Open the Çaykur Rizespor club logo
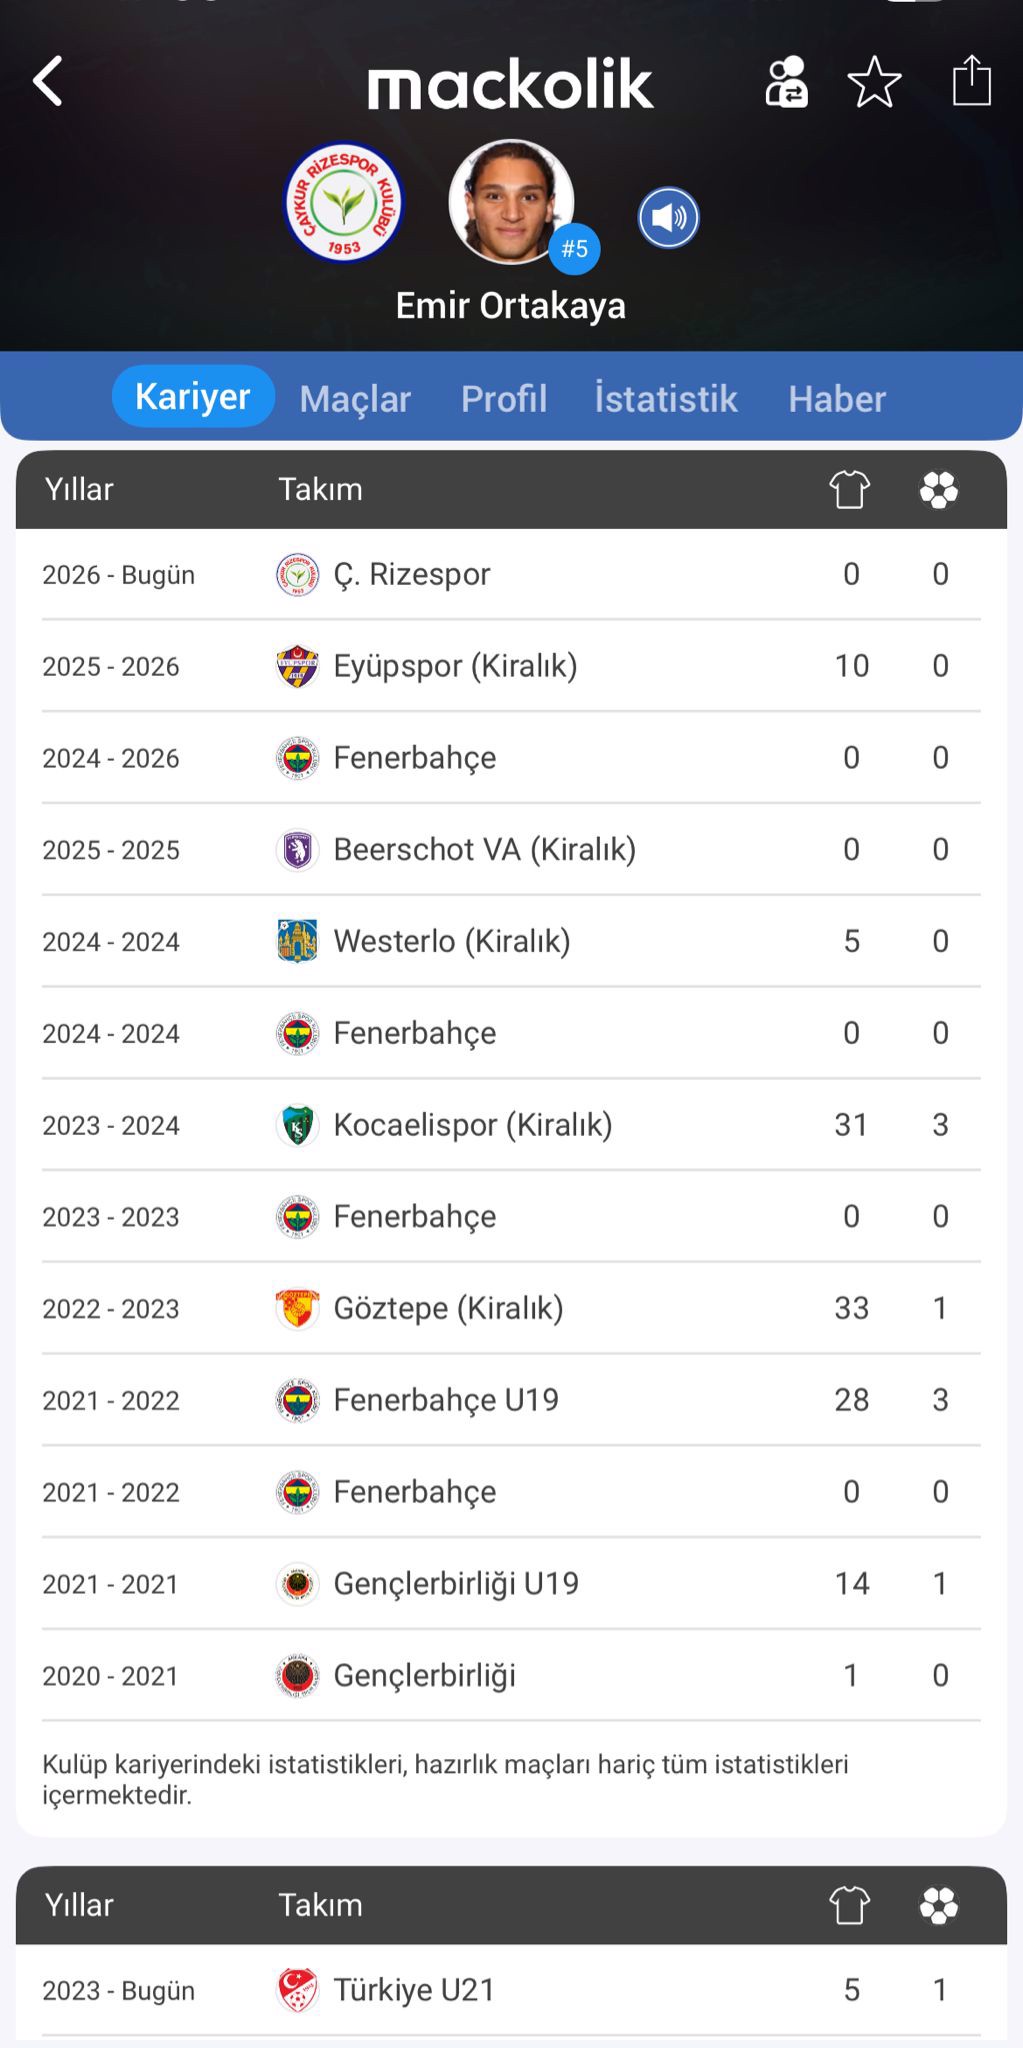The image size is (1023, 2048). click(x=343, y=203)
